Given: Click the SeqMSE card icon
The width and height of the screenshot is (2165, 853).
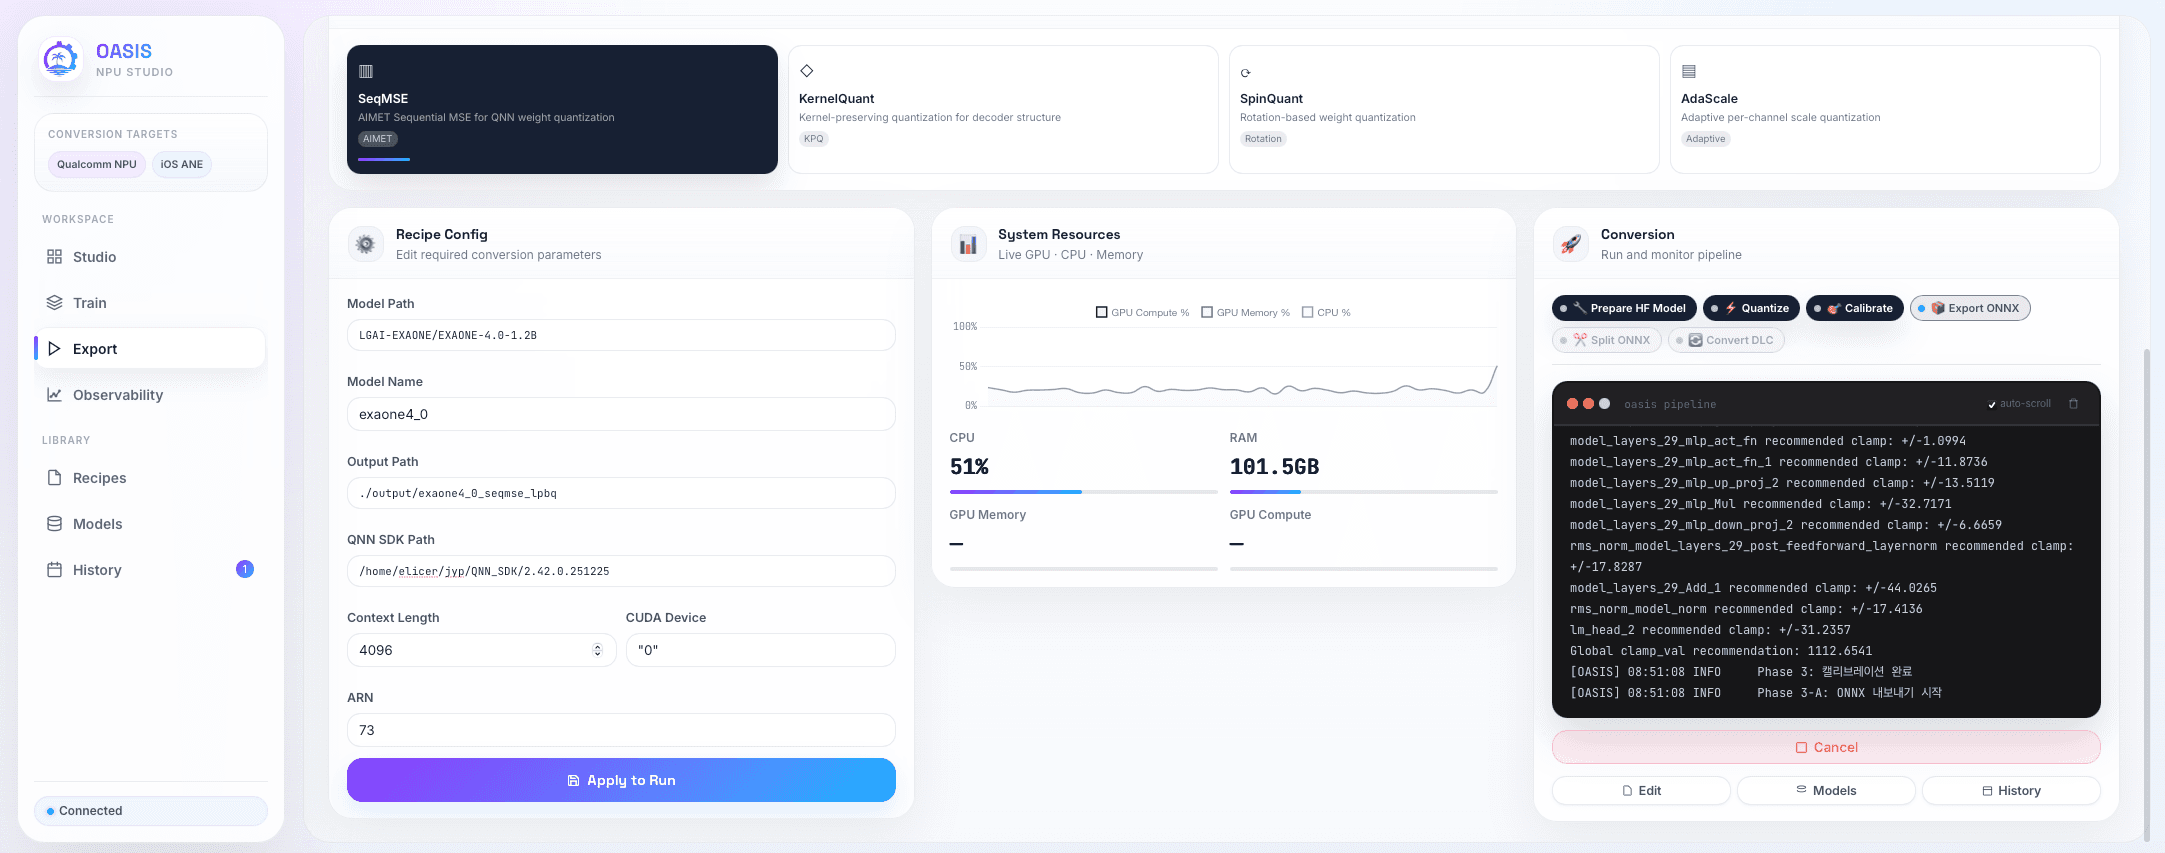Looking at the screenshot, I should pyautogui.click(x=366, y=71).
